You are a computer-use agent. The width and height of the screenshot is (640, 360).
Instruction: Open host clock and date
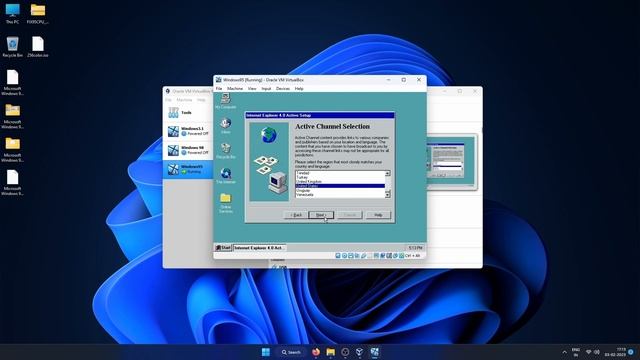(615, 352)
